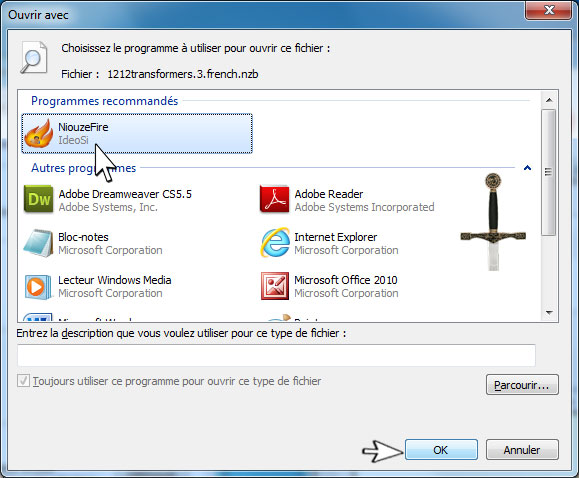This screenshot has width=579, height=478.
Task: Choose the Adobe Dreamweaver CS5.5 icon
Action: [x=38, y=199]
